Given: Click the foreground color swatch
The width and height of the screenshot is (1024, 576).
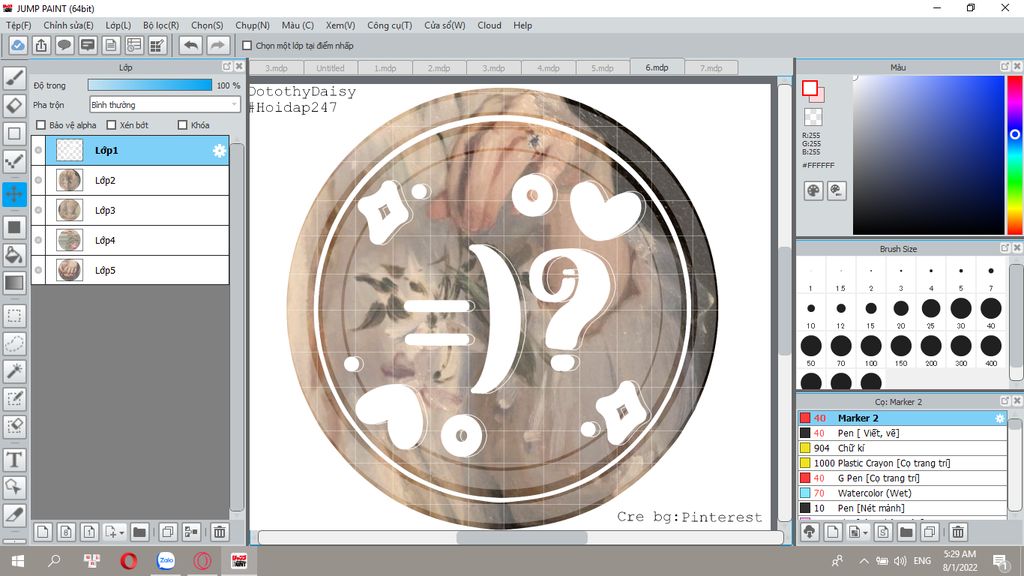Looking at the screenshot, I should point(810,88).
